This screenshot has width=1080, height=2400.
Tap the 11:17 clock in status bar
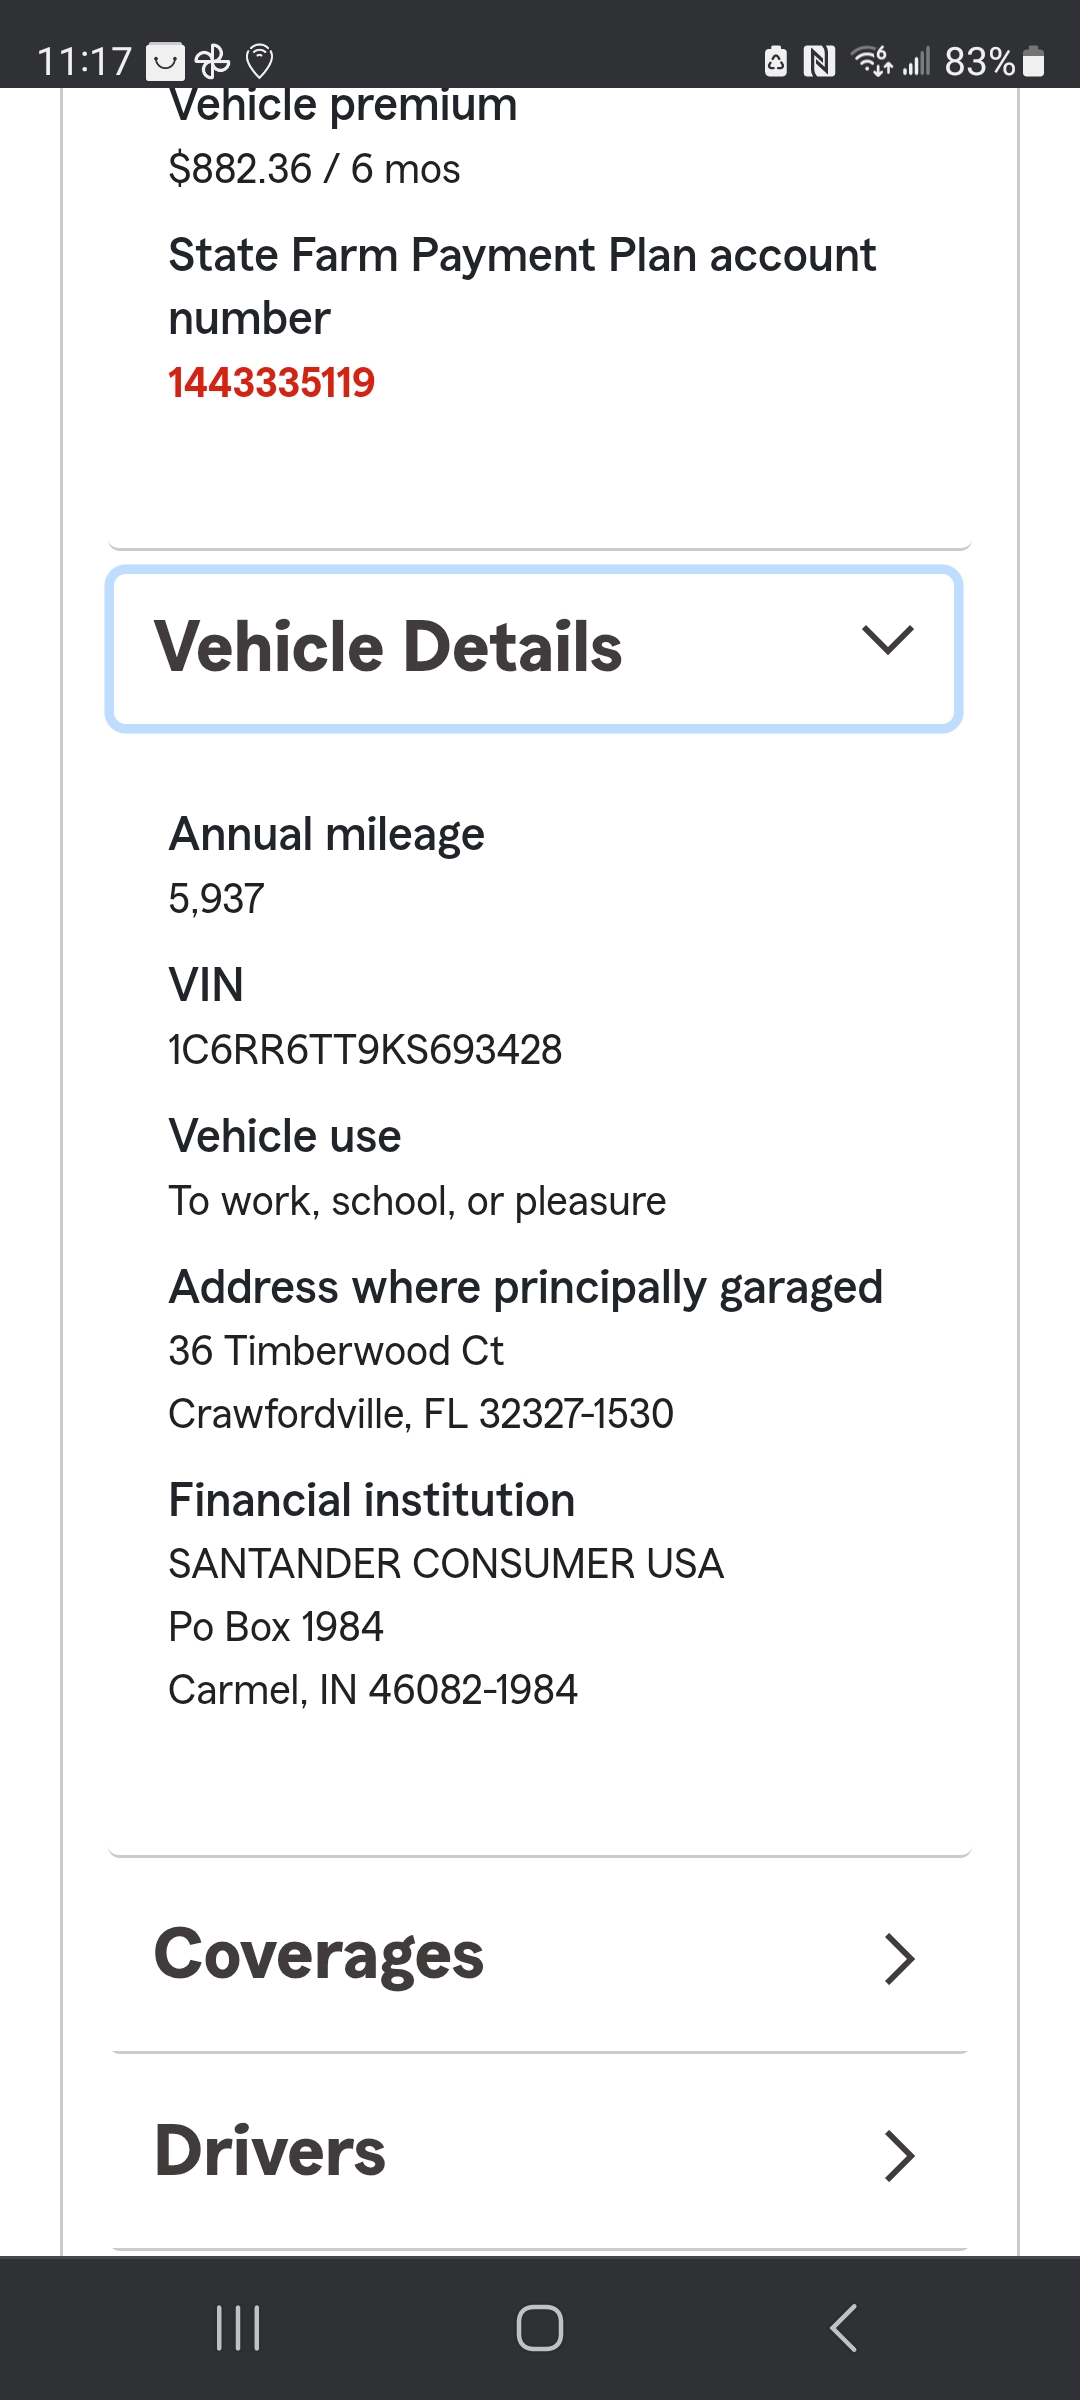(85, 62)
